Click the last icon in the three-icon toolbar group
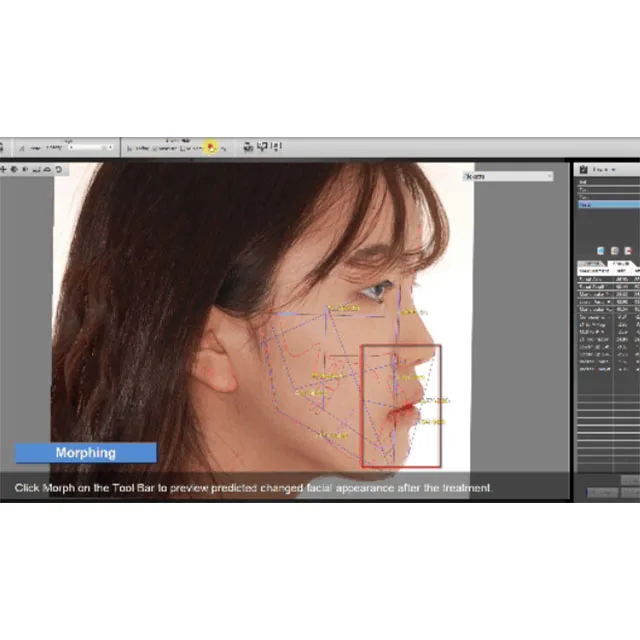The height and width of the screenshot is (640, 640). tap(277, 146)
